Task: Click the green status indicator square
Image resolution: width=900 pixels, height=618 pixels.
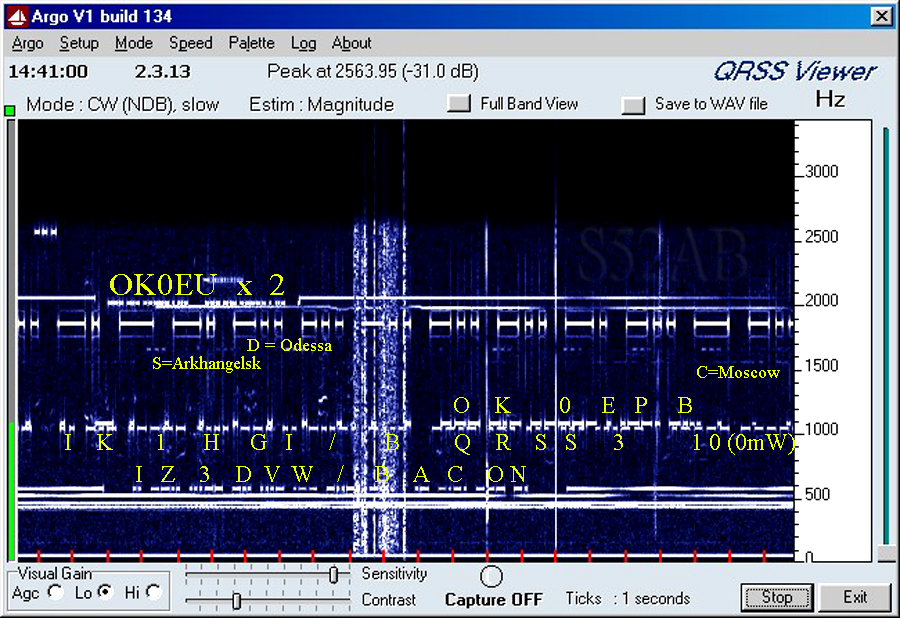Action: [10, 109]
